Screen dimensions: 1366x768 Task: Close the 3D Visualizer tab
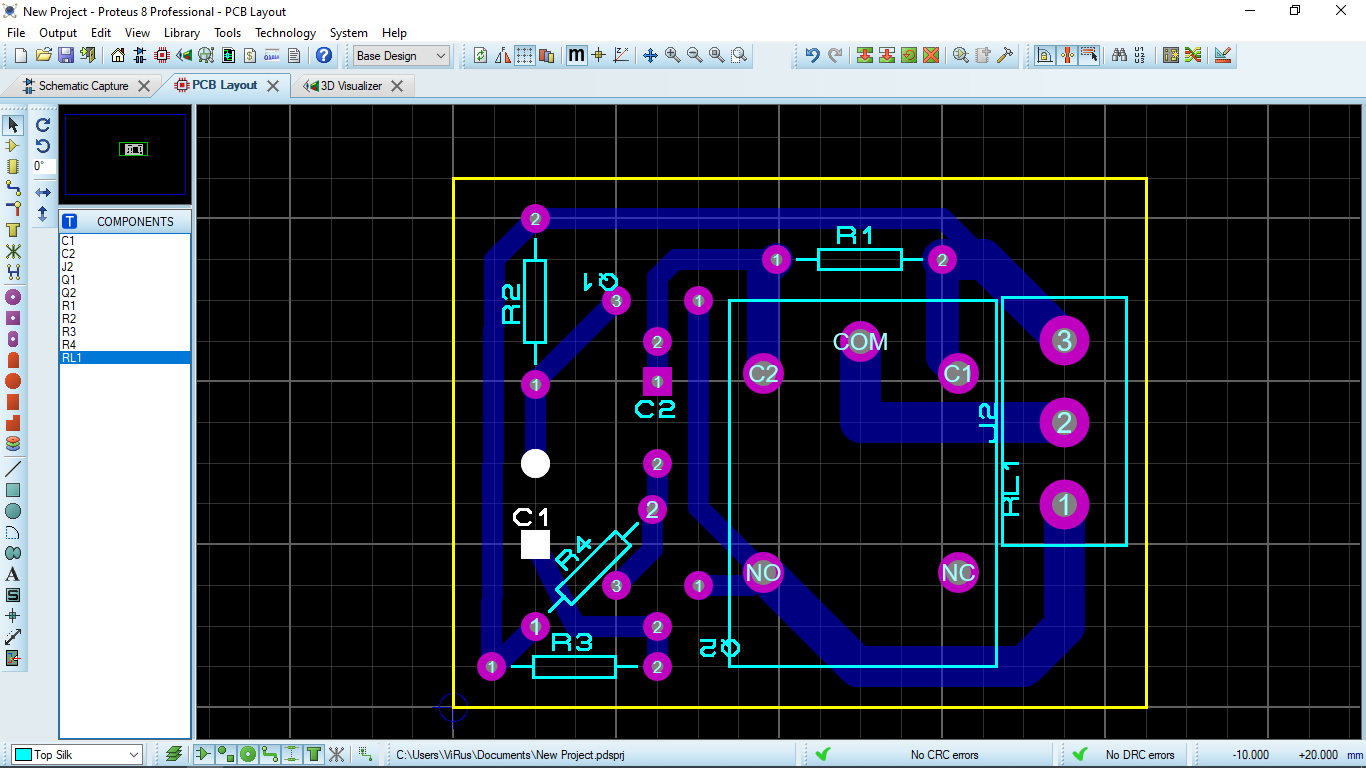(x=397, y=86)
